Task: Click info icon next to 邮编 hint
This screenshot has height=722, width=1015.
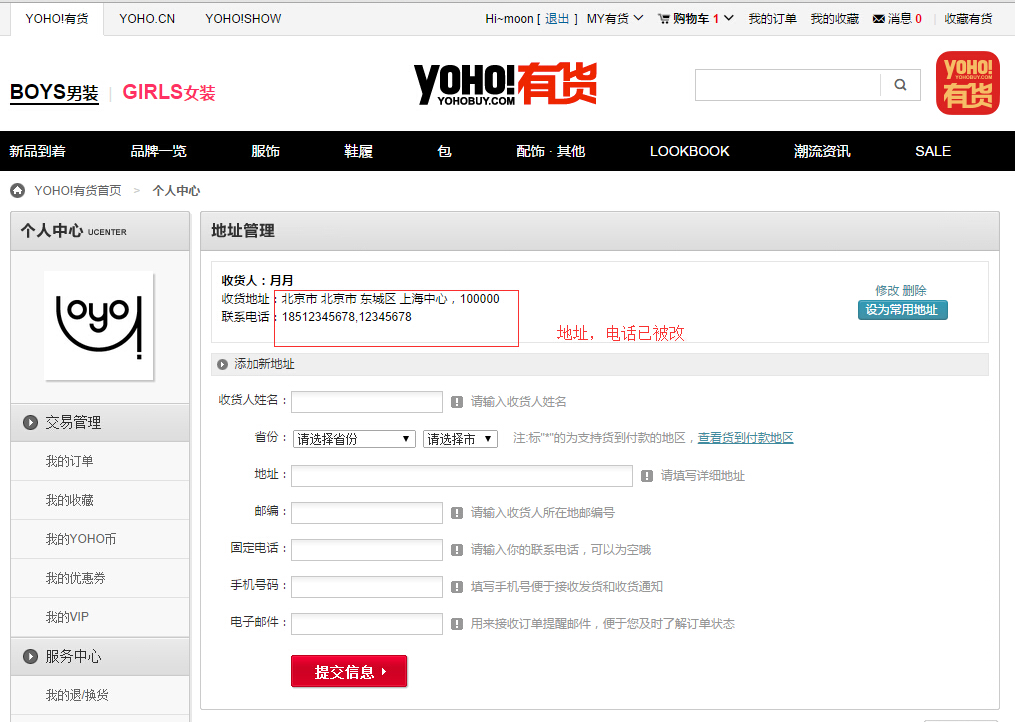Action: point(457,513)
